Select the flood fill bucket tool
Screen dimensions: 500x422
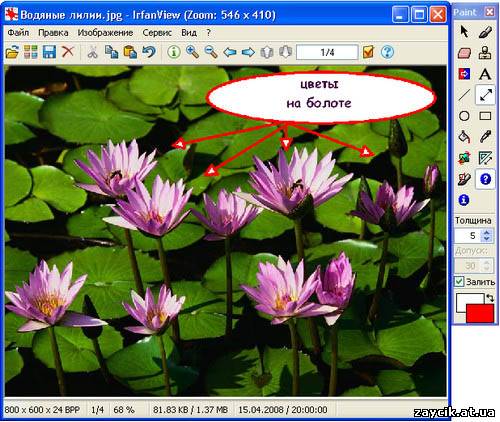point(464,137)
